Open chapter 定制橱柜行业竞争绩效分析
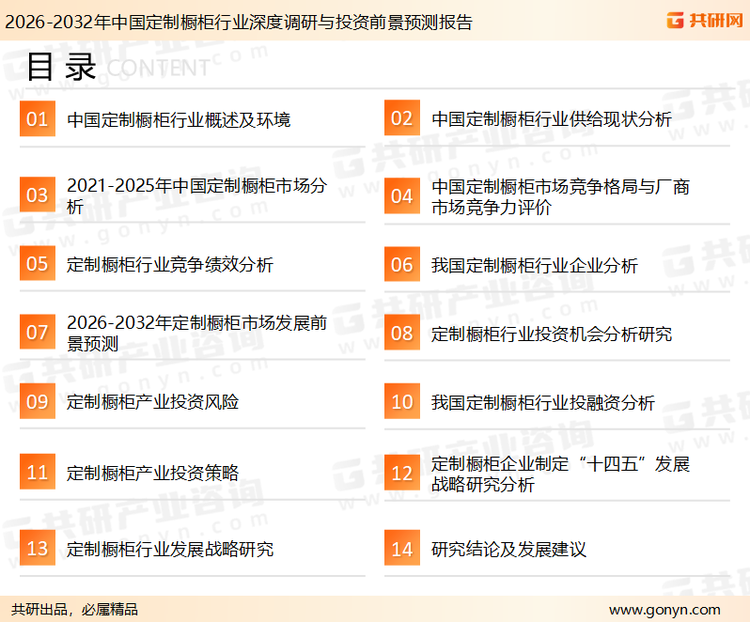This screenshot has width=750, height=622. (x=170, y=264)
